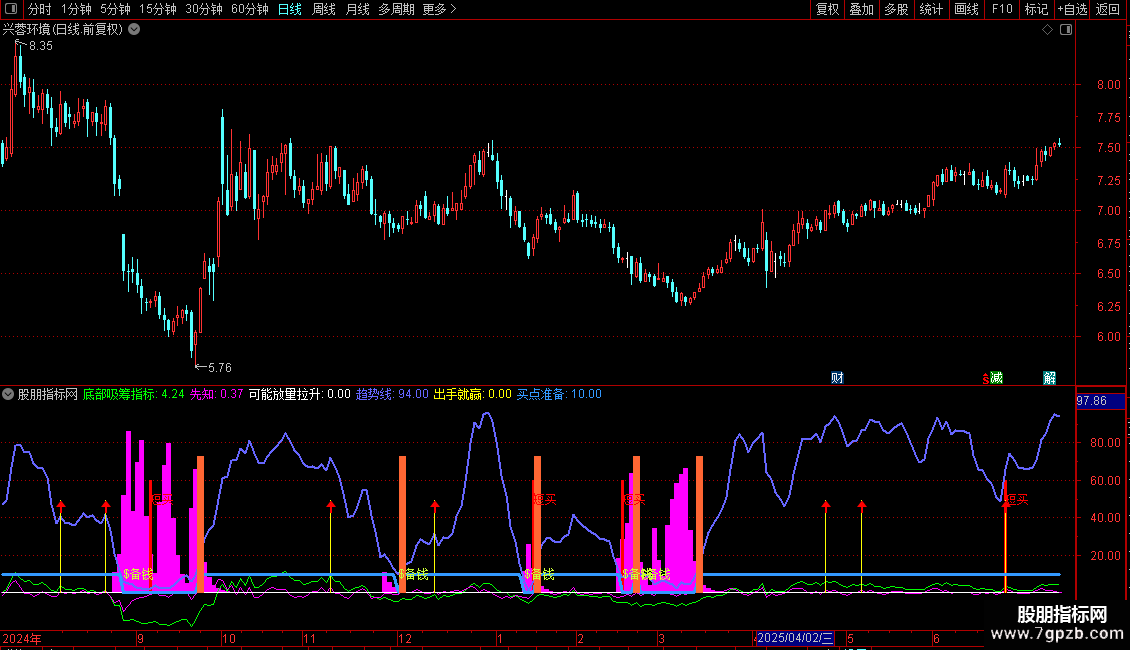The image size is (1130, 650).
Task: Select the 60分钟 period tab
Action: click(x=250, y=10)
